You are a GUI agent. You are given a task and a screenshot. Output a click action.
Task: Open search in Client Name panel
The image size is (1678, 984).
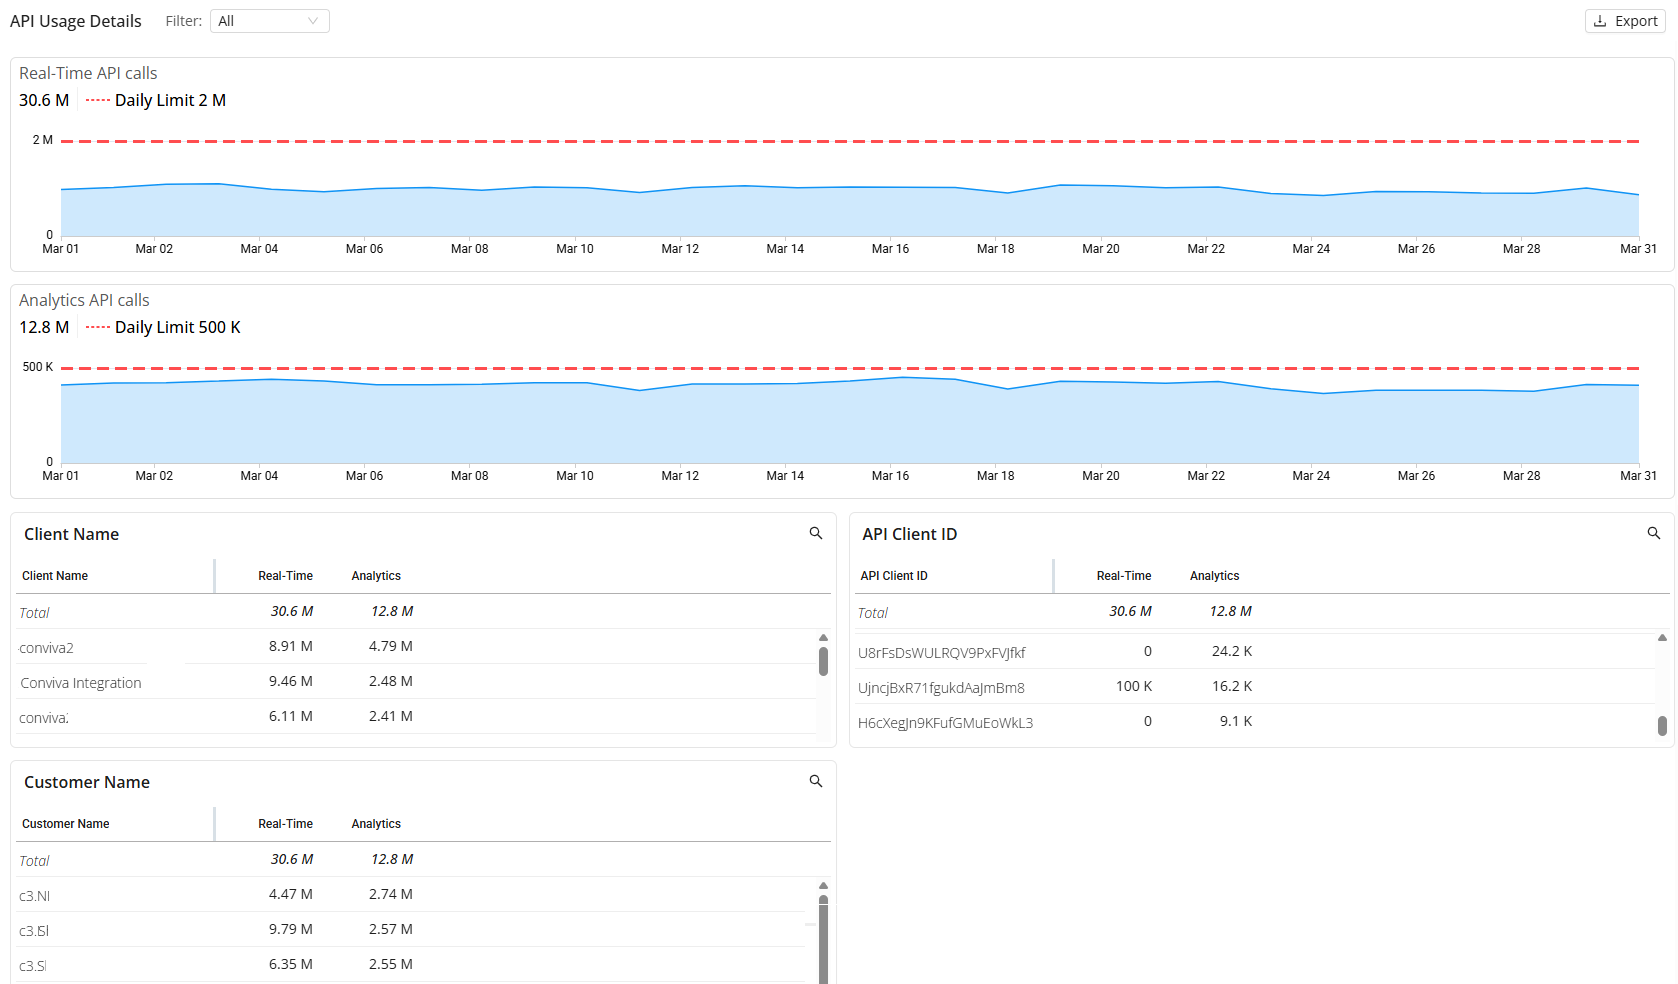(x=816, y=534)
